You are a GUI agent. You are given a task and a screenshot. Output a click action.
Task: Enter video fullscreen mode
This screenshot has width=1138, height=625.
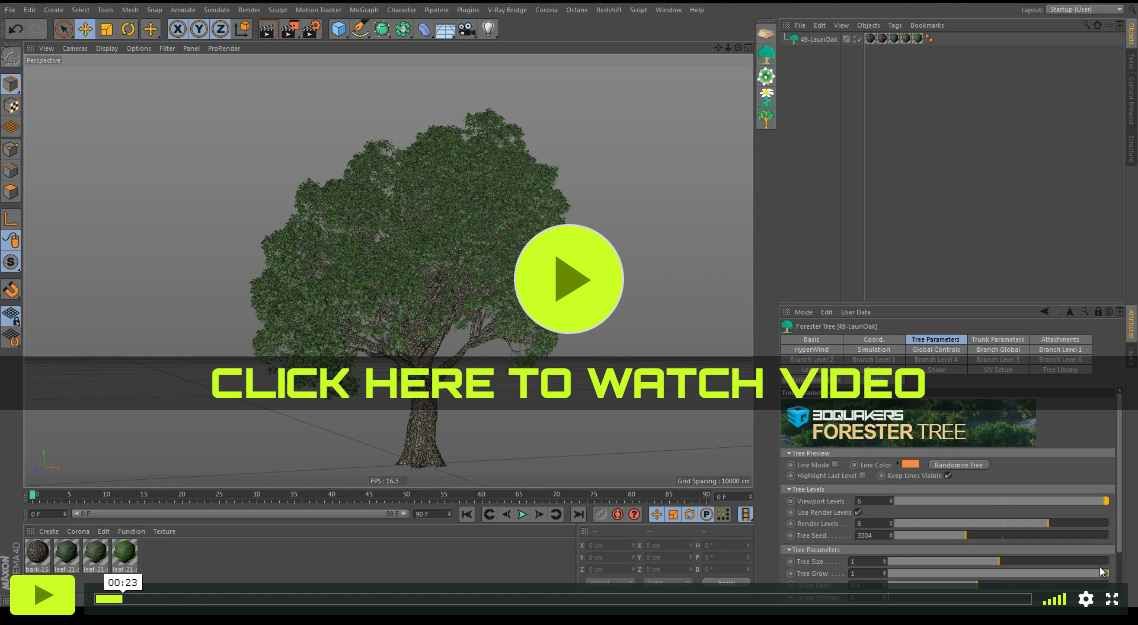pos(1112,599)
